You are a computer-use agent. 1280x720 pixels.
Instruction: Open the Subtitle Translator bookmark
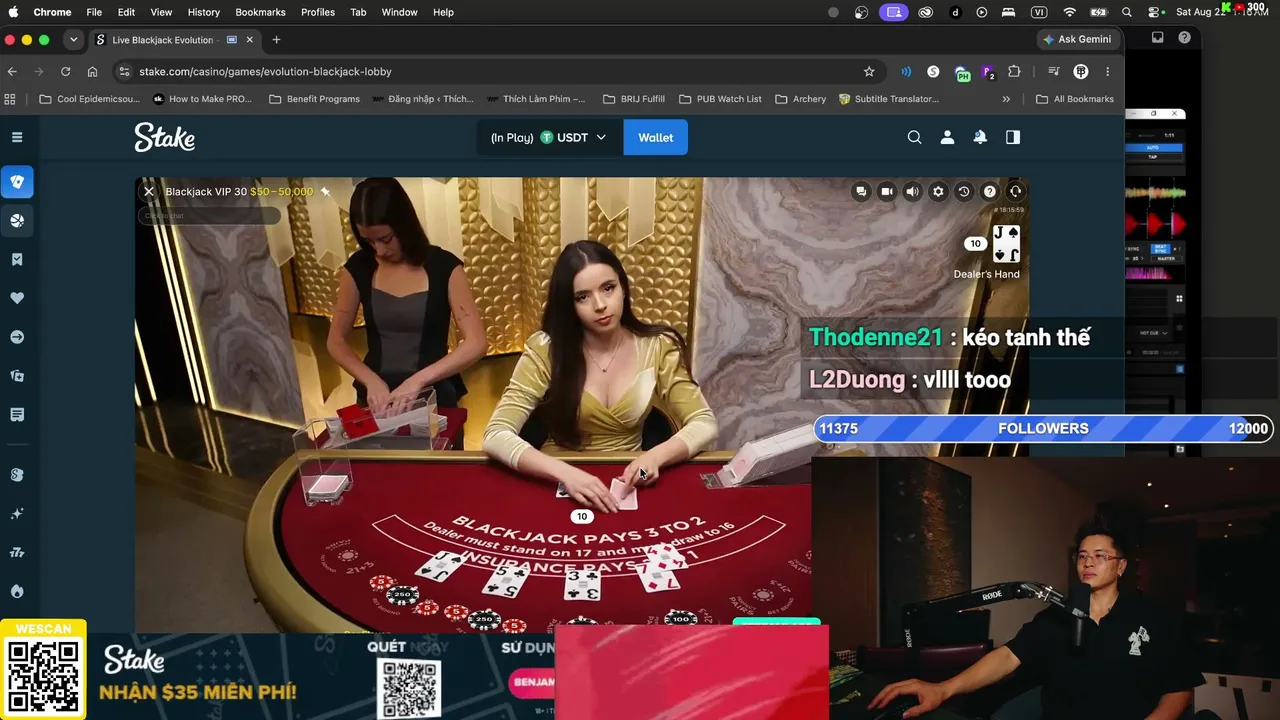(x=889, y=99)
